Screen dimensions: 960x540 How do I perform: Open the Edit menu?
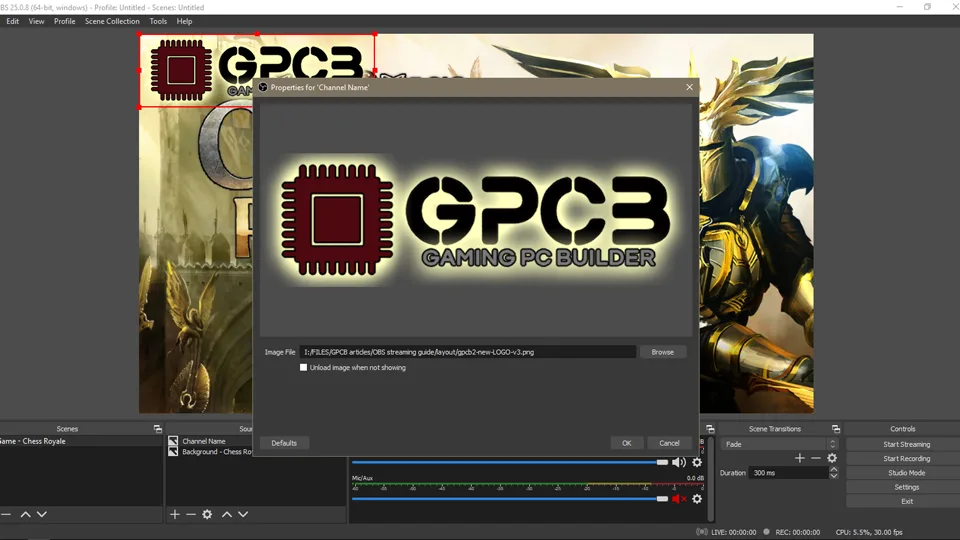pyautogui.click(x=12, y=21)
